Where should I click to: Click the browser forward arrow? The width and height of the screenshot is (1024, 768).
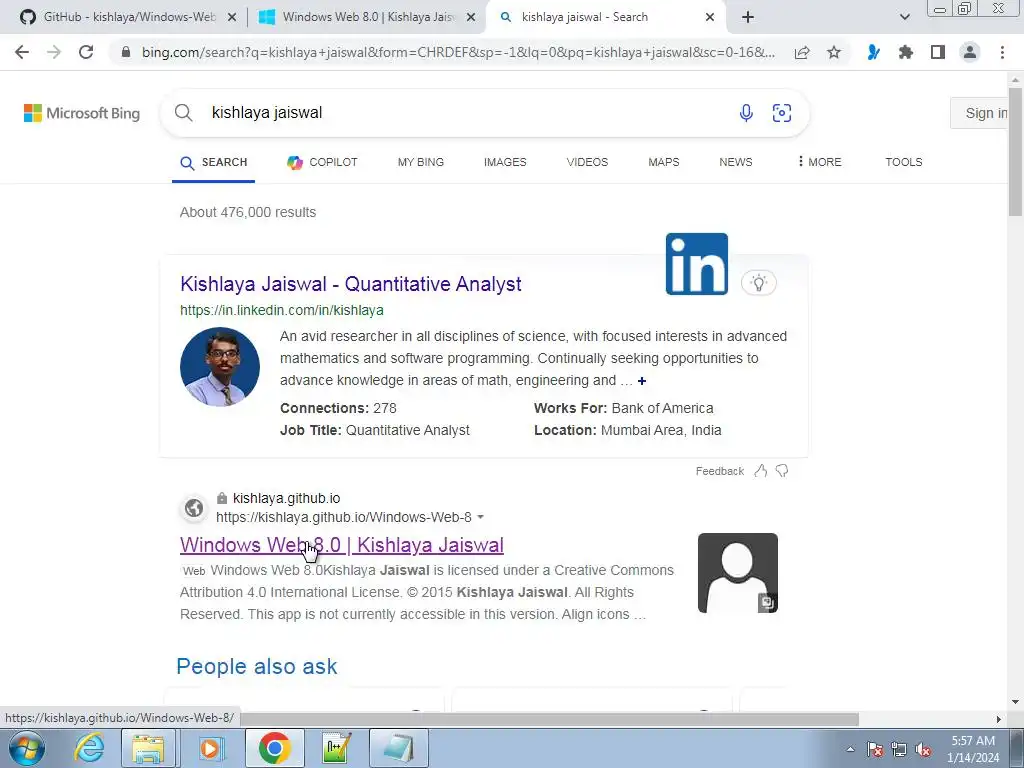[x=54, y=52]
